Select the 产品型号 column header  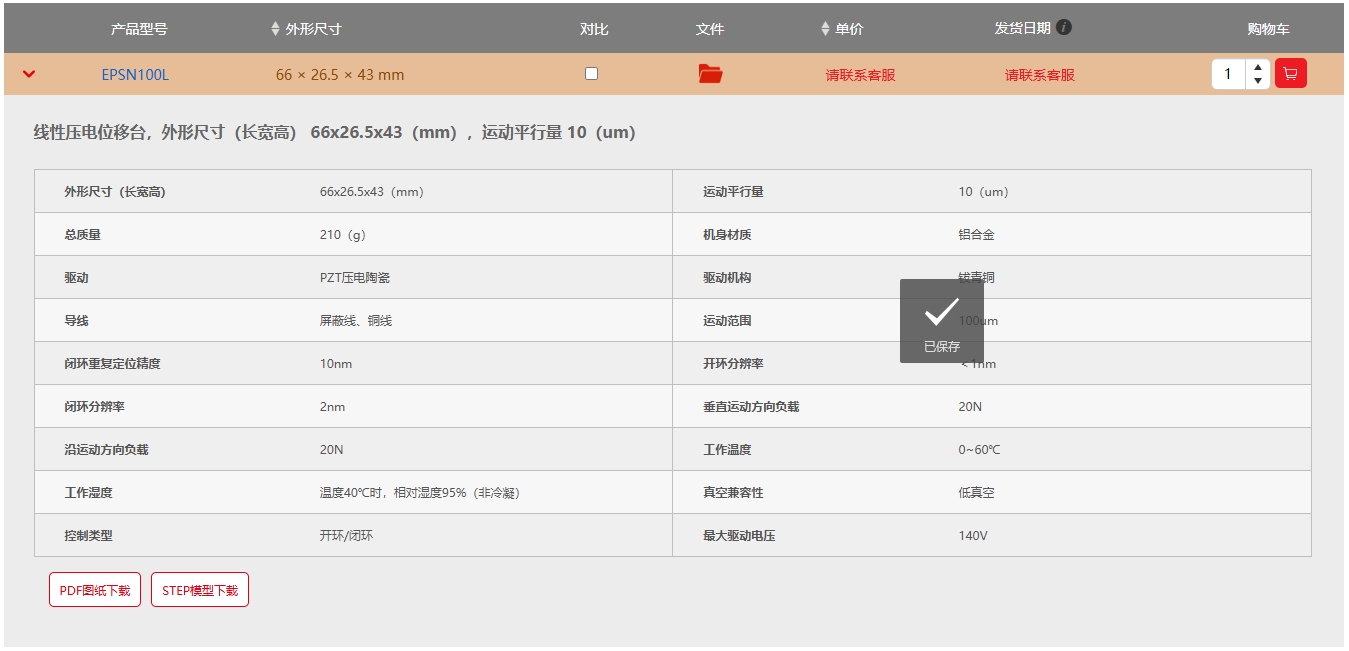click(139, 29)
